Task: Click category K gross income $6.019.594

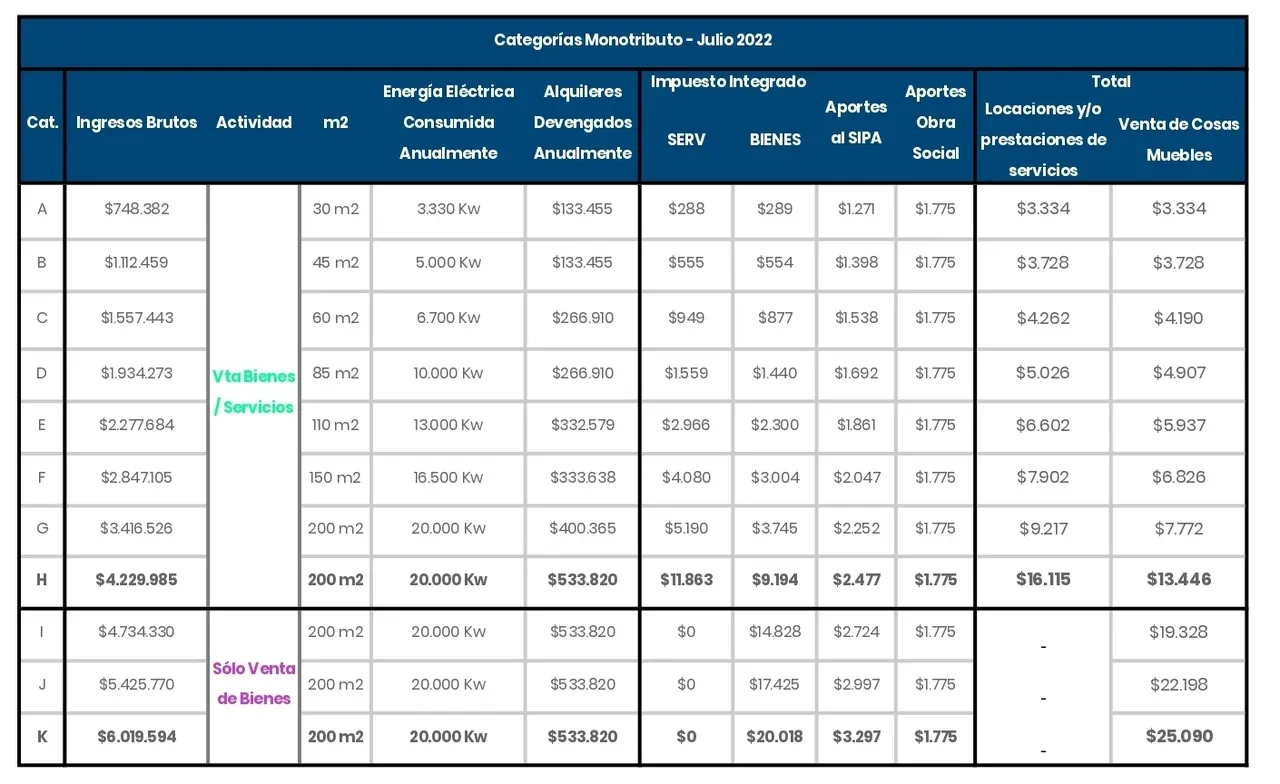Action: pos(136,737)
